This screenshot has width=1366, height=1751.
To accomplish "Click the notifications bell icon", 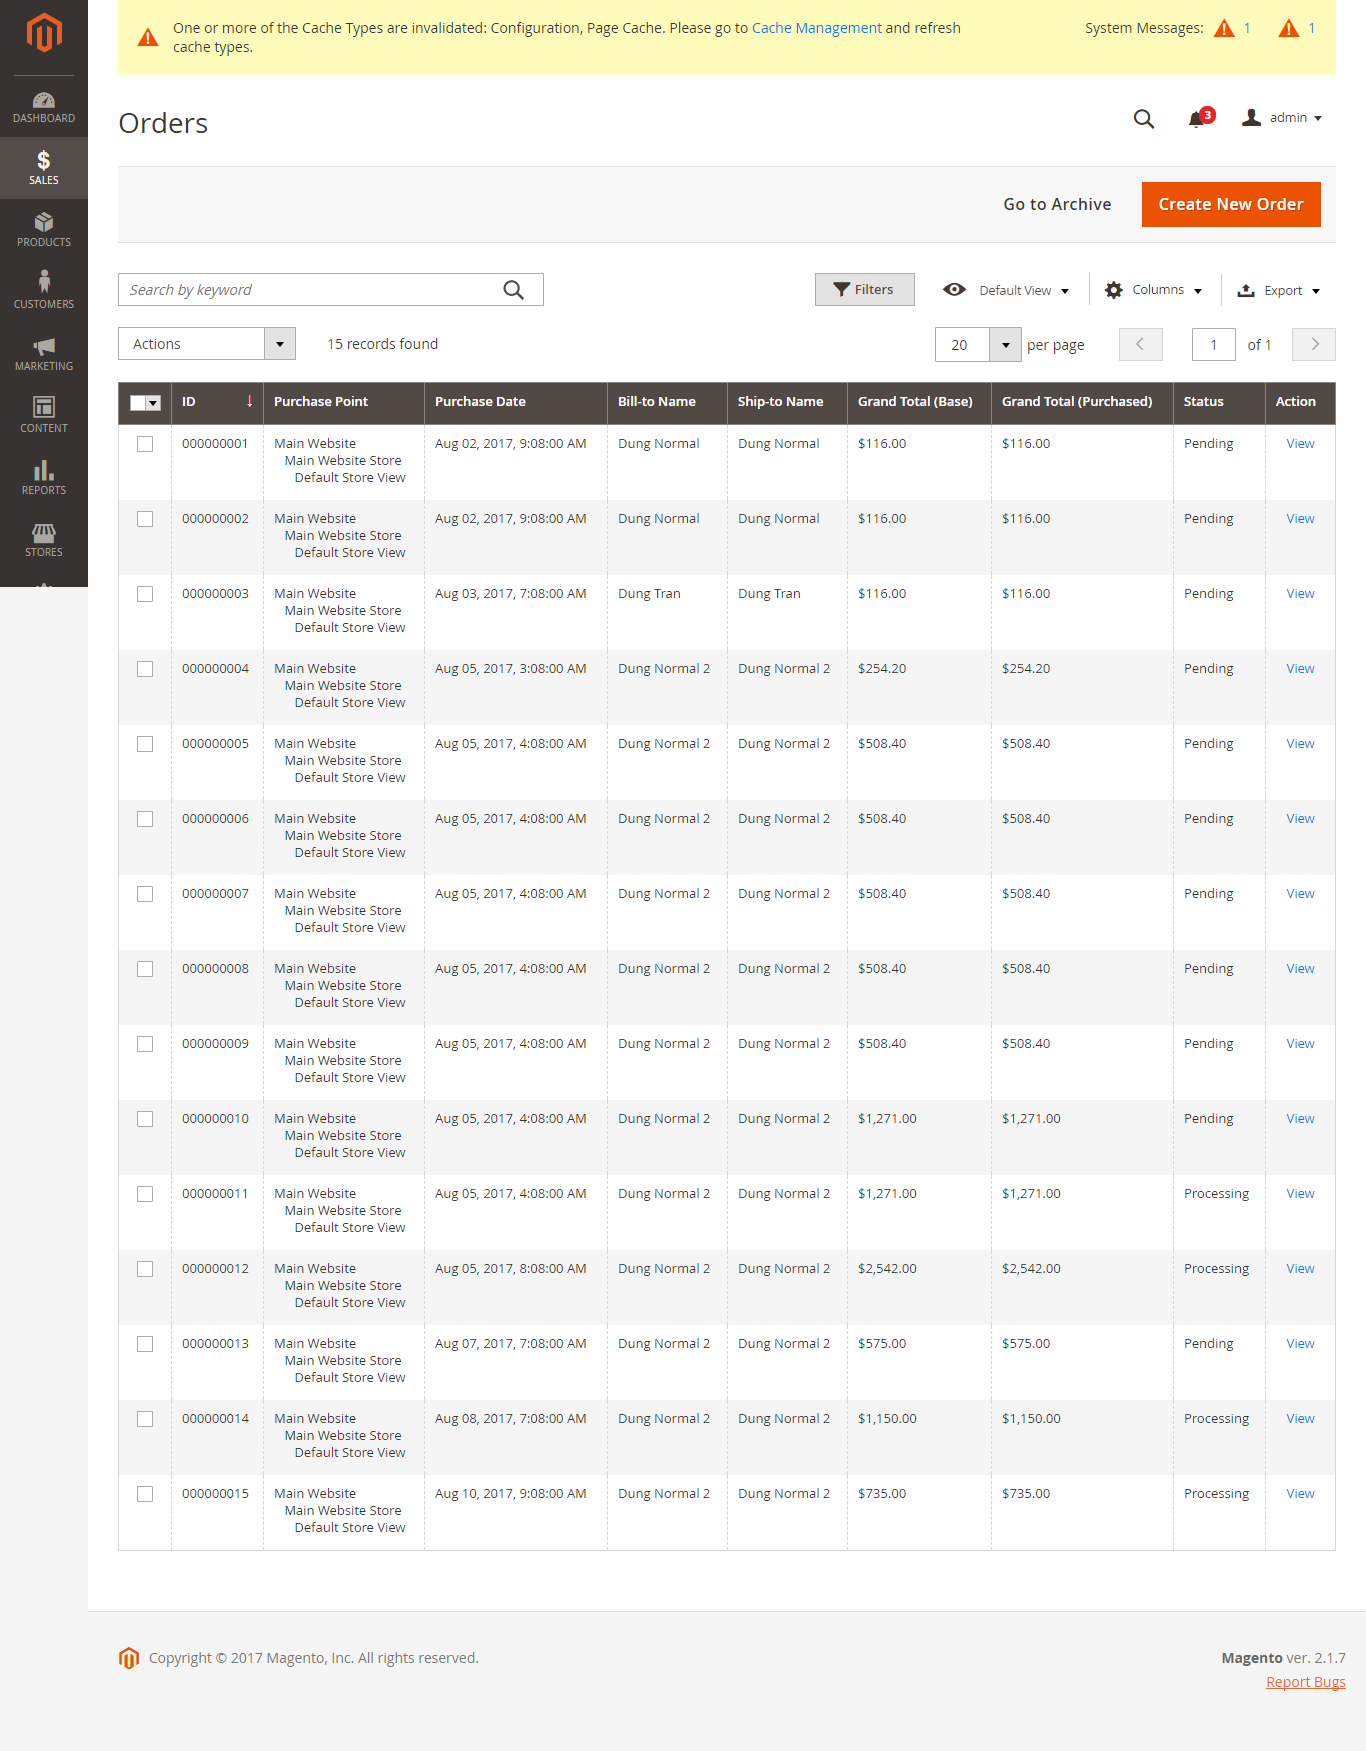I will point(1196,119).
